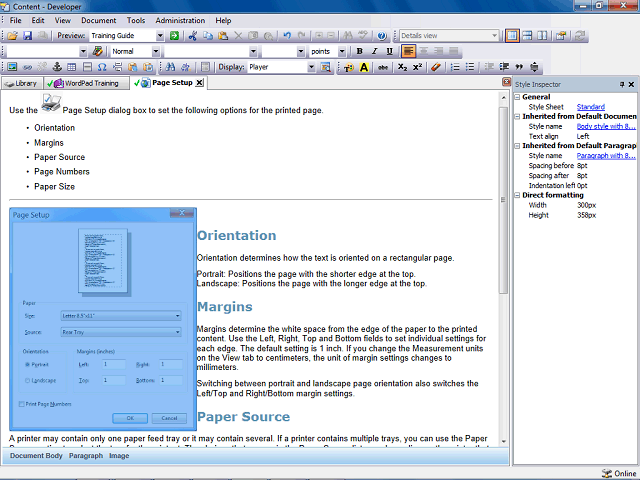The height and width of the screenshot is (480, 640).
Task: Toggle superscript formatting
Action: 417,67
